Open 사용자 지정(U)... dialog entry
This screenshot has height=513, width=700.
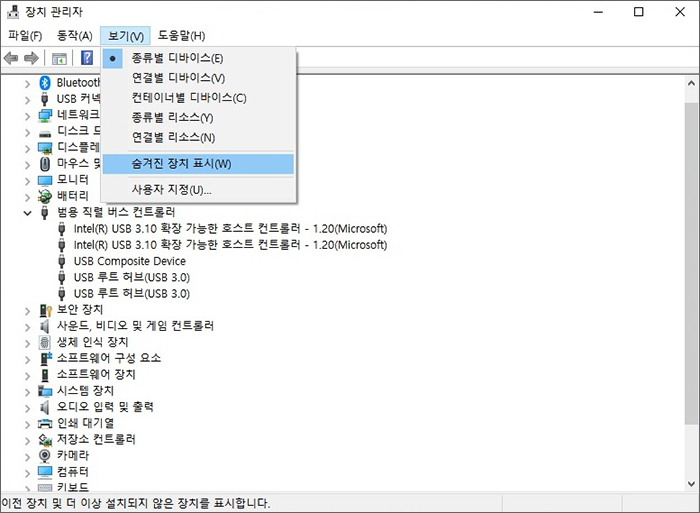(x=171, y=190)
